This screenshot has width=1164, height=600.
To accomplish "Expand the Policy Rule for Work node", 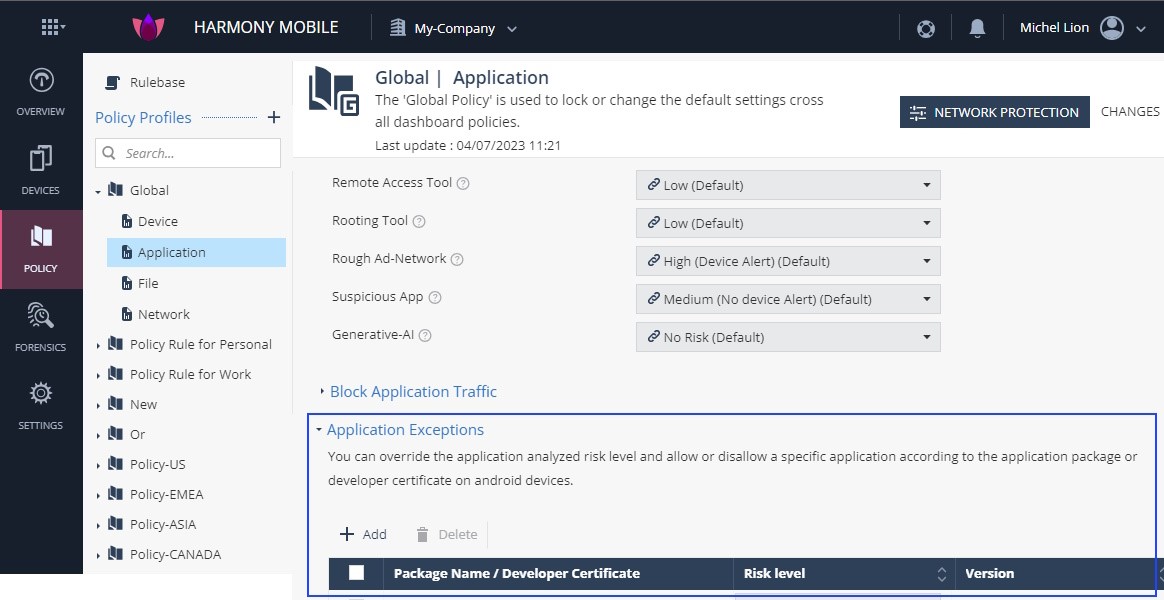I will click(x=98, y=376).
